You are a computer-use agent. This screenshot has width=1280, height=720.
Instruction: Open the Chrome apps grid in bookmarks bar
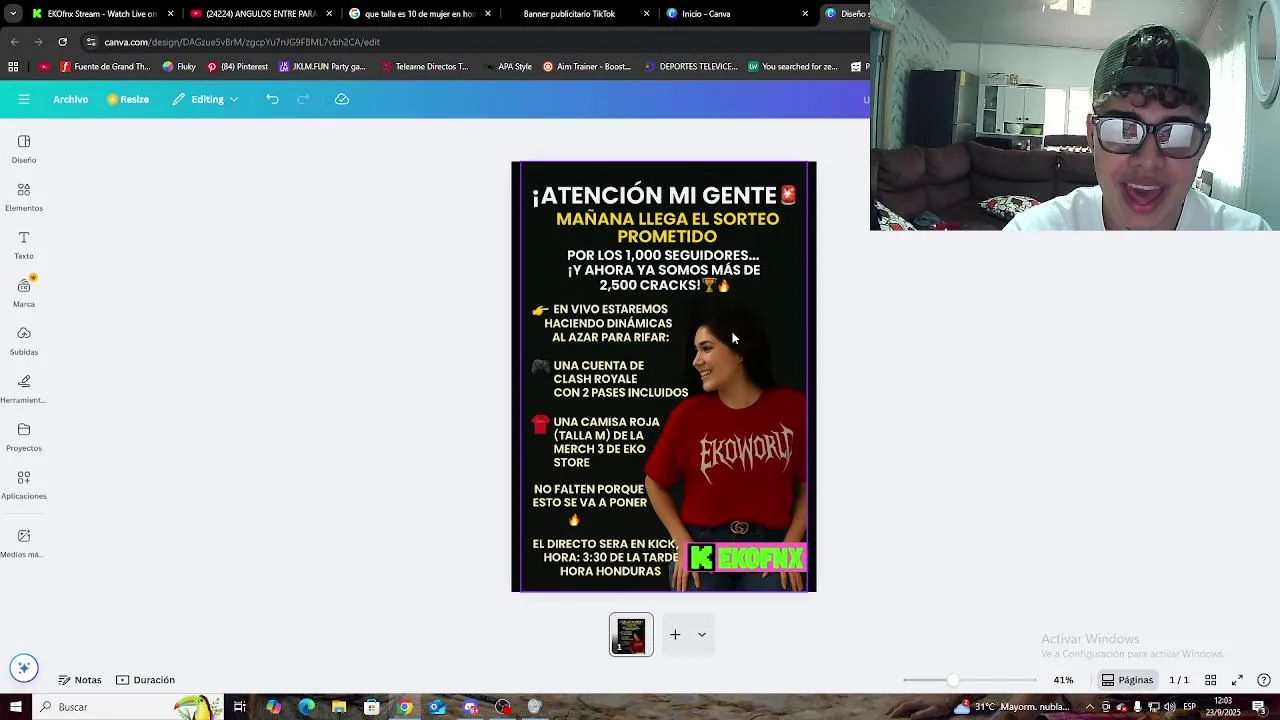[x=13, y=67]
